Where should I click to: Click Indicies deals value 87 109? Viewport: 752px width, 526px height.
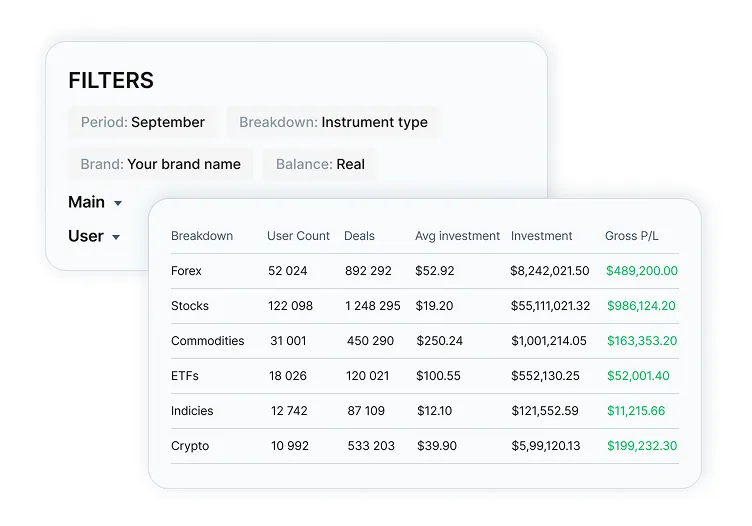click(366, 411)
